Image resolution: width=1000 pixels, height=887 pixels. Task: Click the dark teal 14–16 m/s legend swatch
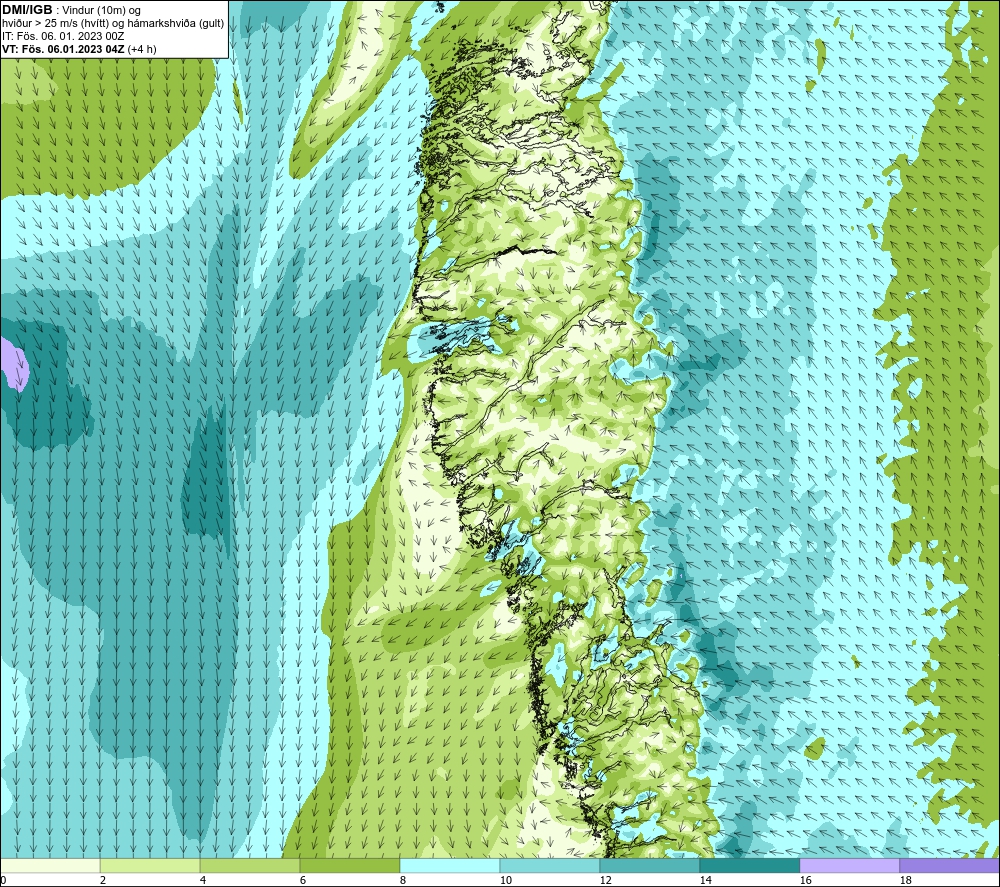[749, 865]
